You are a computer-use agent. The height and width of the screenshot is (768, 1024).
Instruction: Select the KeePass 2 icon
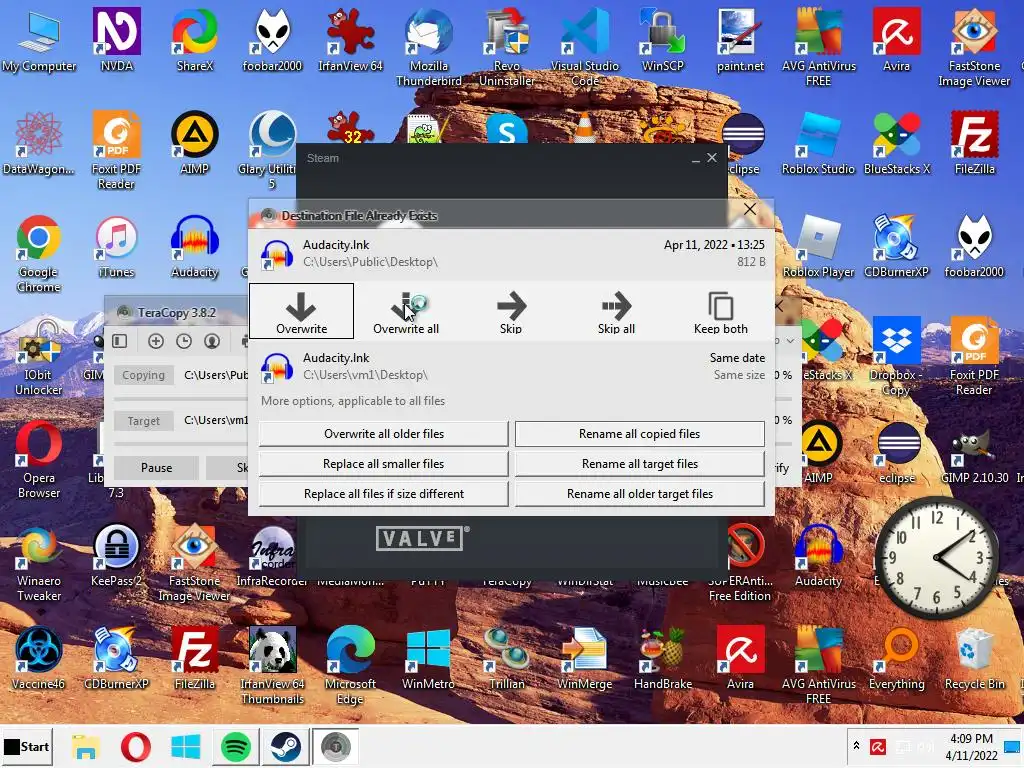pos(116,555)
